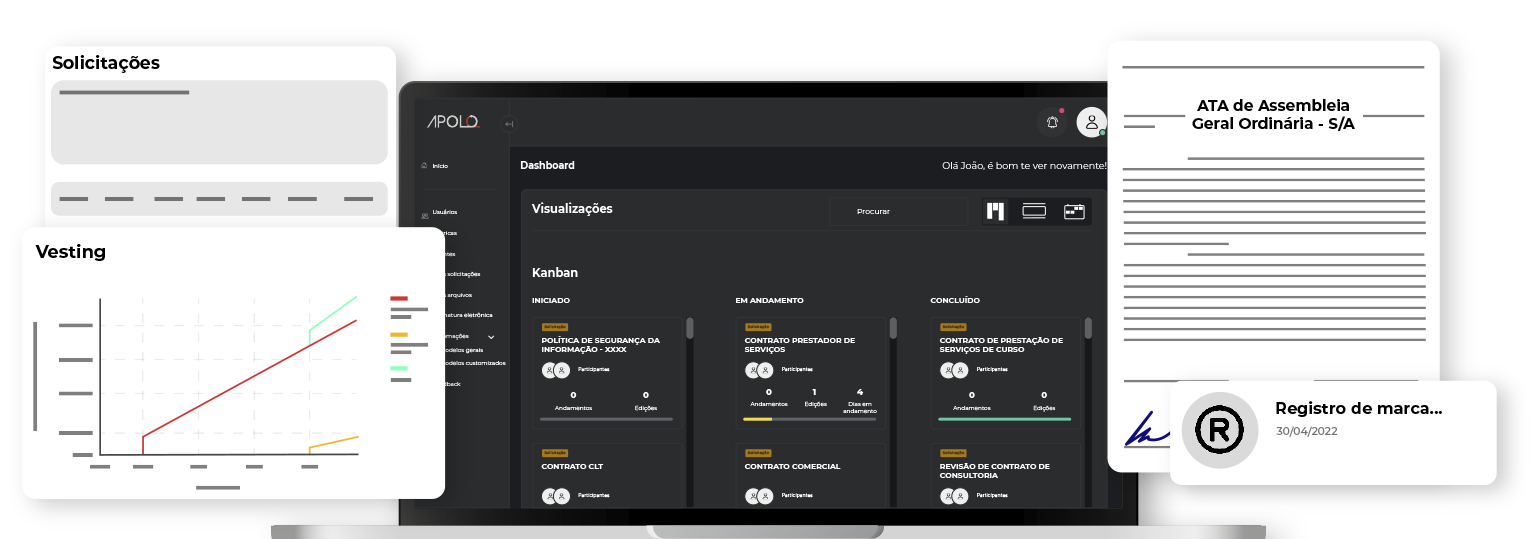Image resolution: width=1536 pixels, height=539 pixels.
Task: Open Política de Segurança da Informação card
Action: coord(600,345)
